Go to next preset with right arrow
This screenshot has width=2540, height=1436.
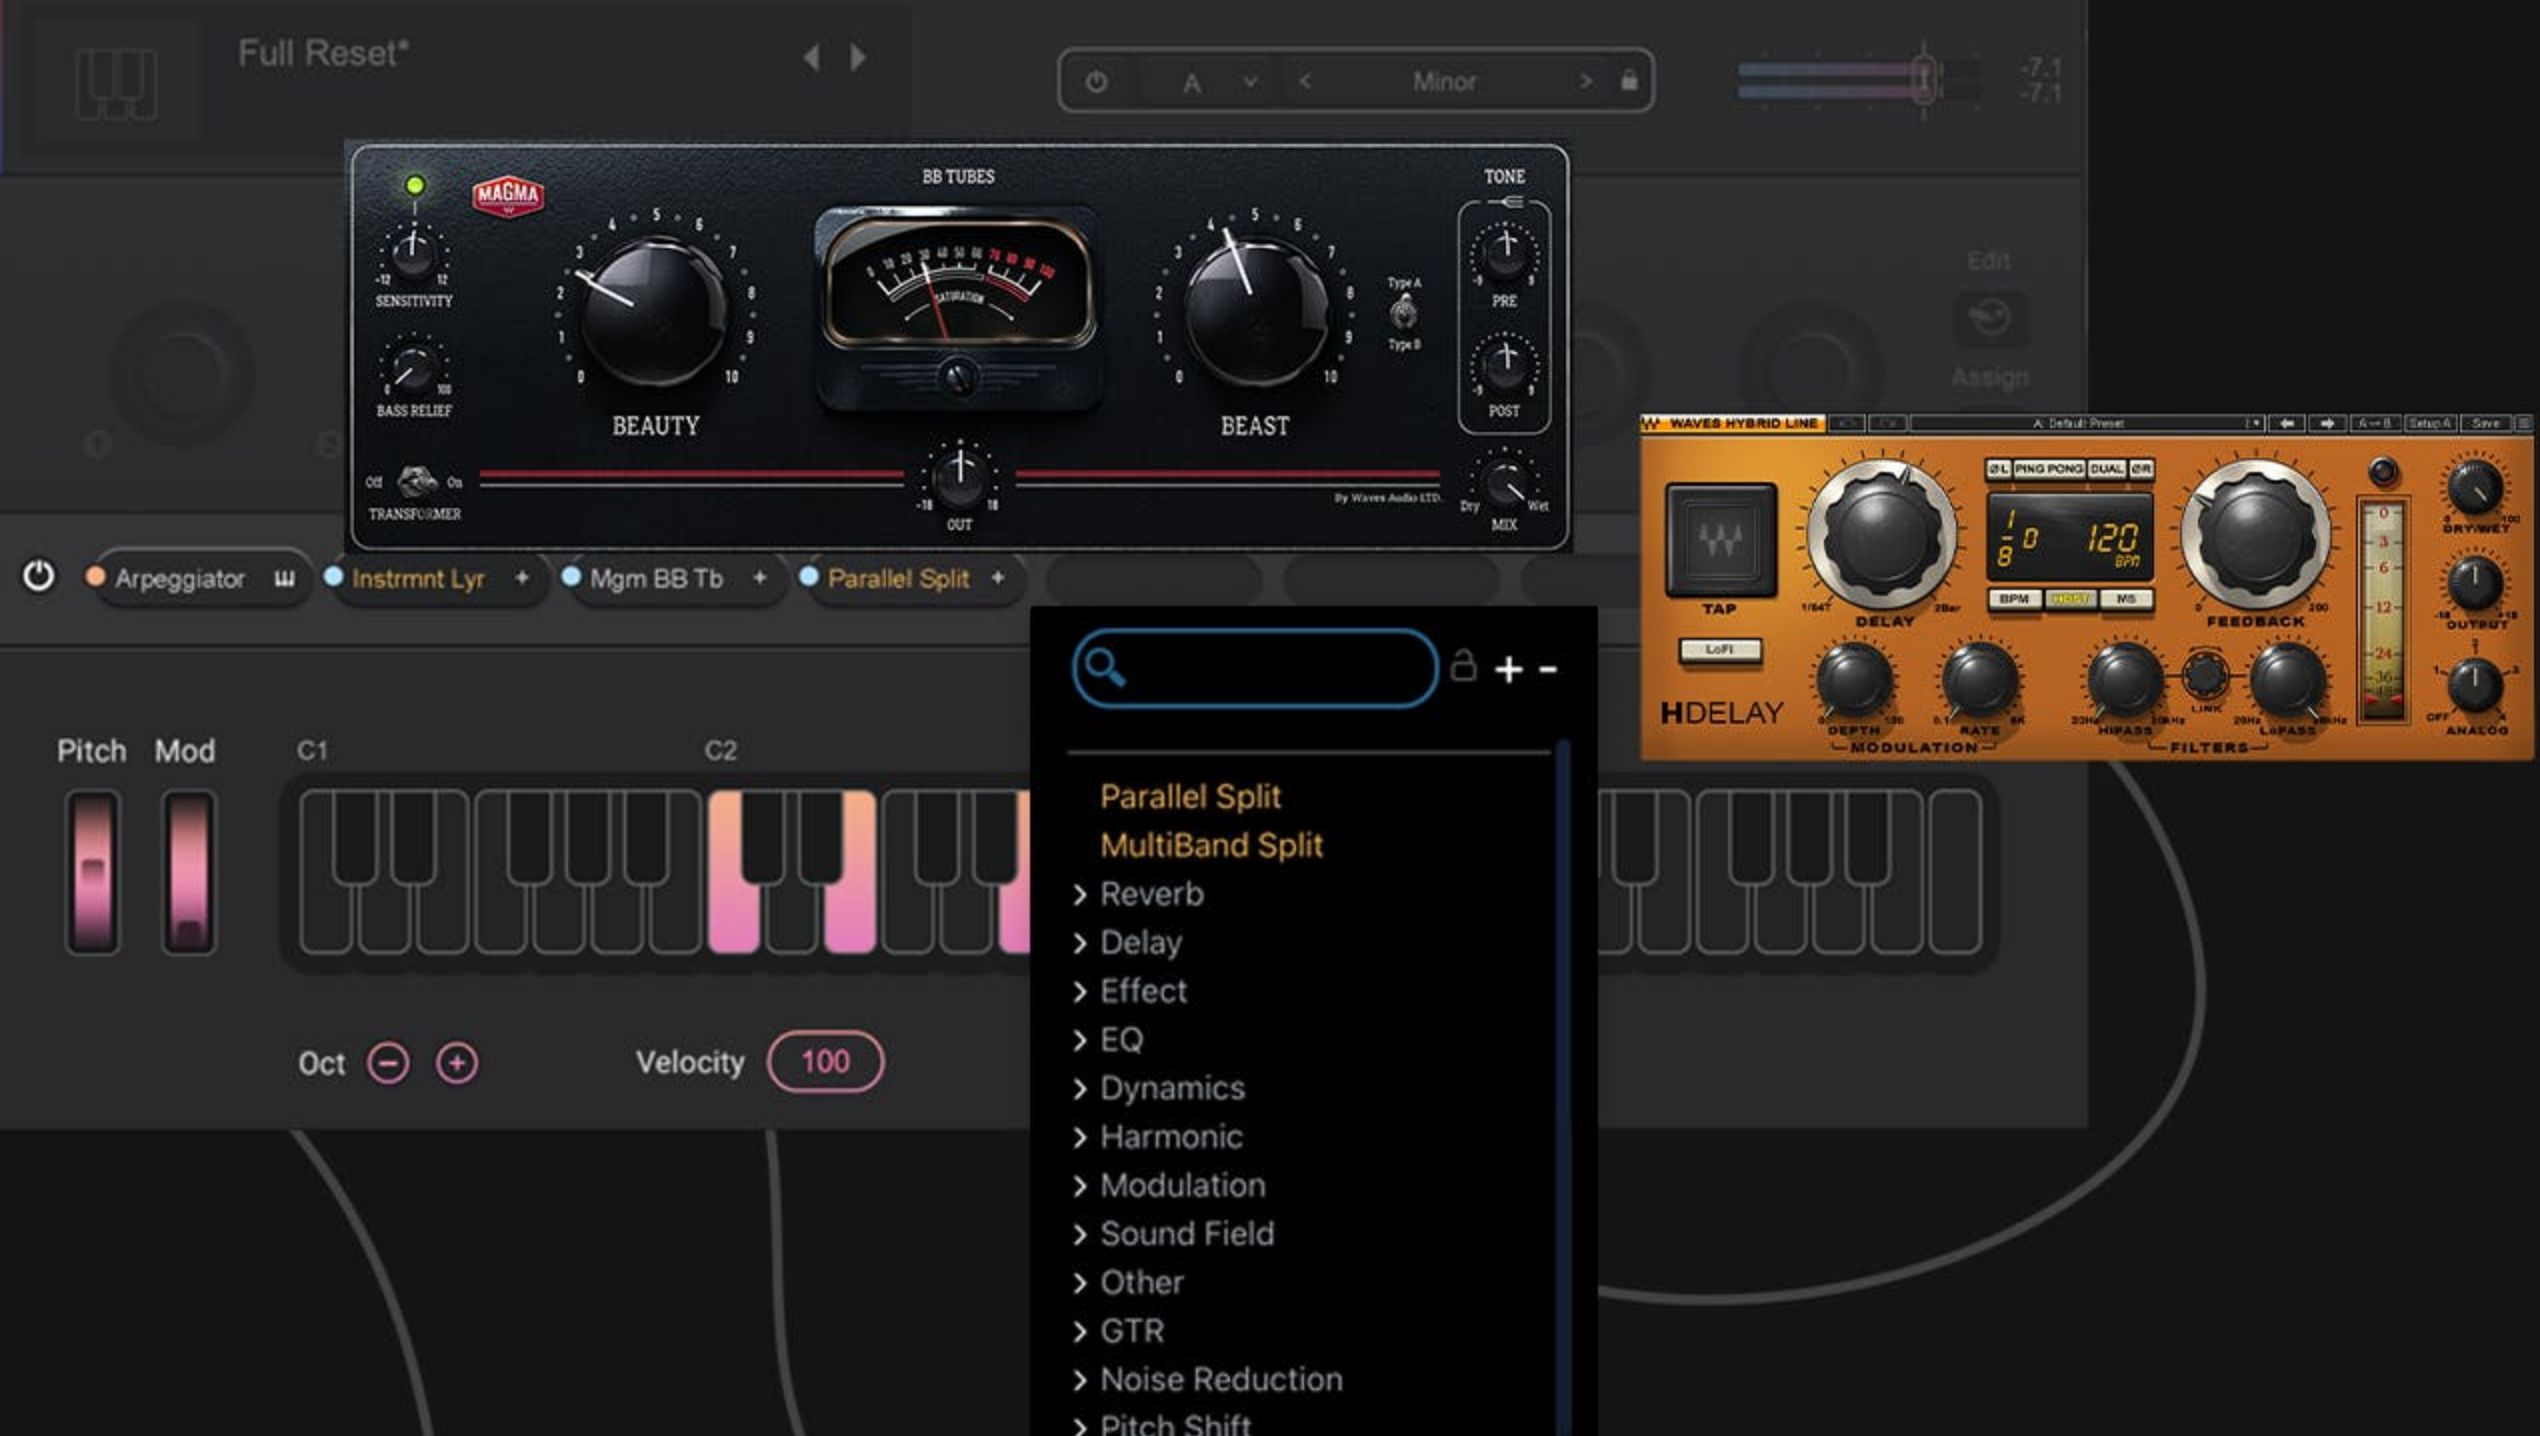click(x=858, y=57)
